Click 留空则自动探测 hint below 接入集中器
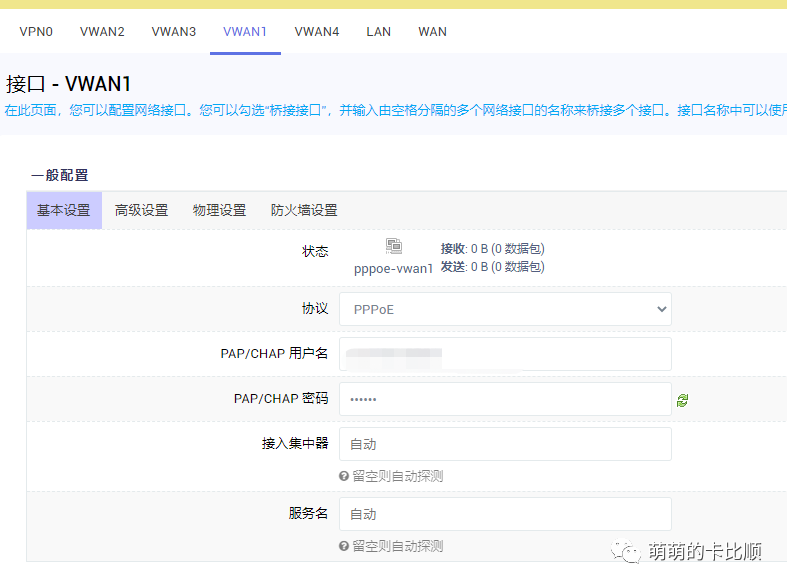787x586 pixels. pos(398,476)
